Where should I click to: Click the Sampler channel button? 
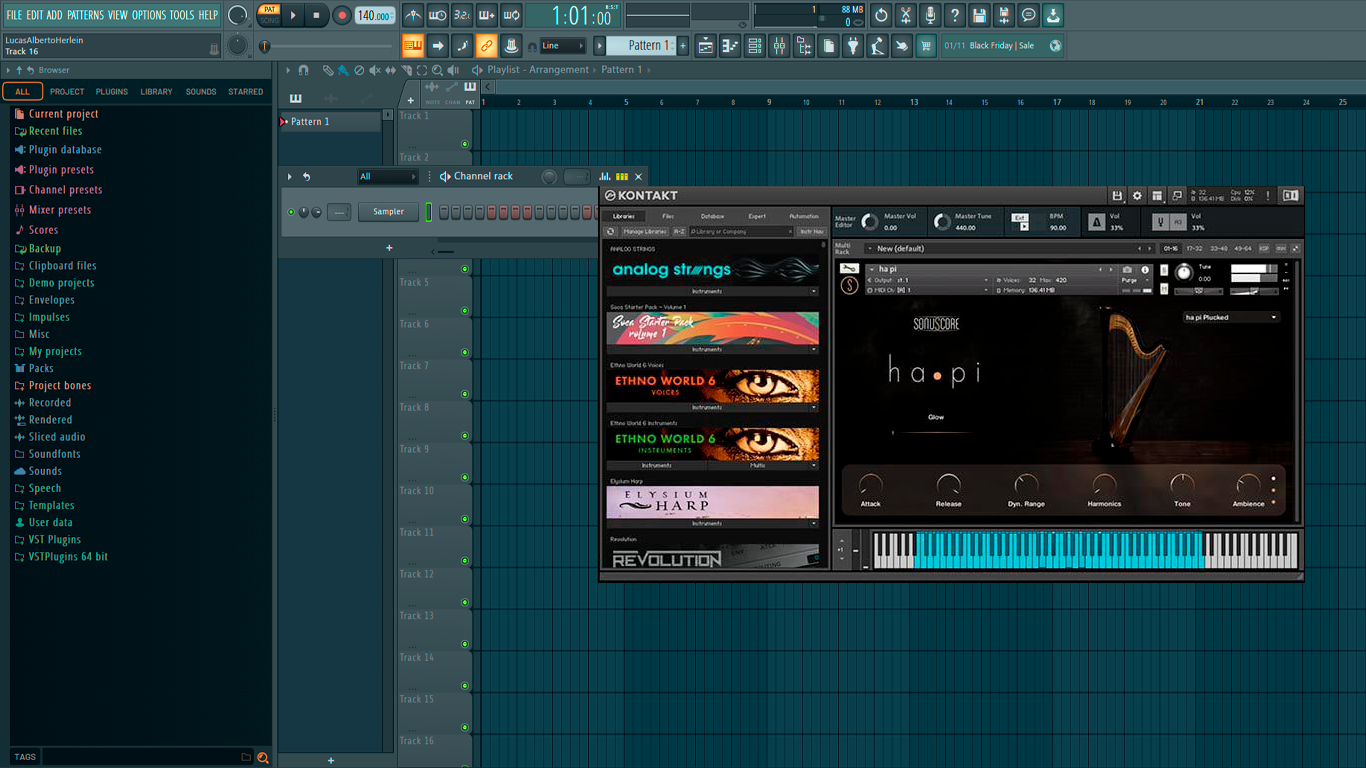coord(389,212)
